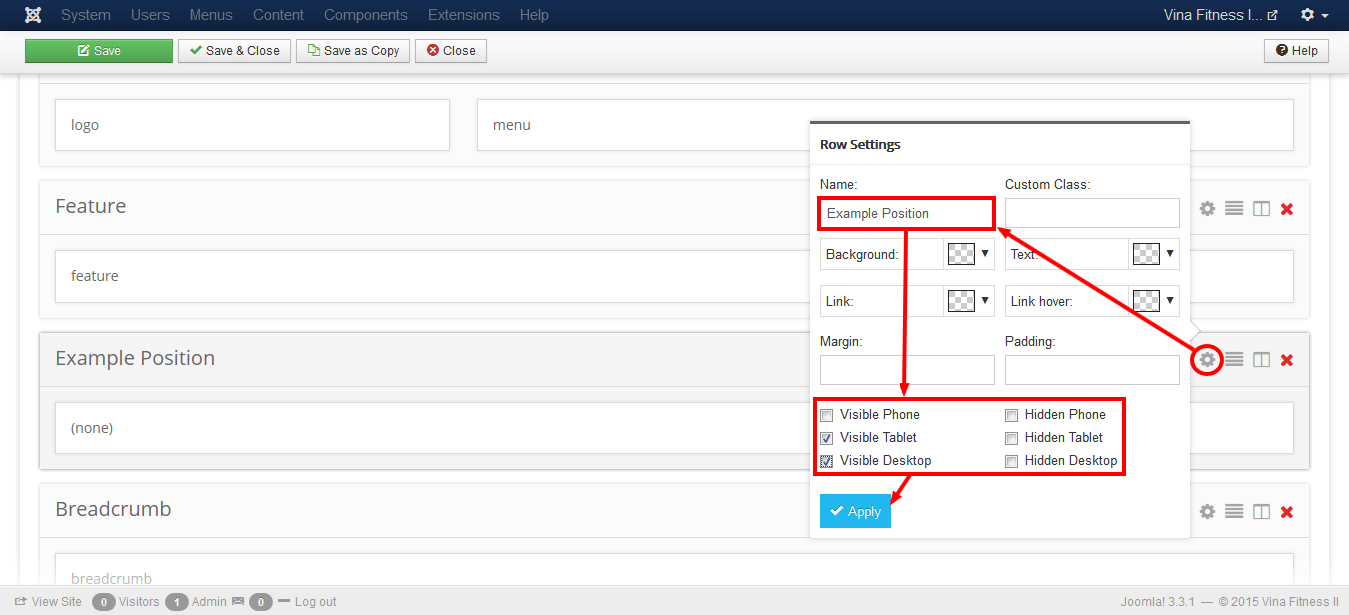Open settings gear on Breadcrumb row
The width and height of the screenshot is (1349, 615).
tap(1207, 511)
